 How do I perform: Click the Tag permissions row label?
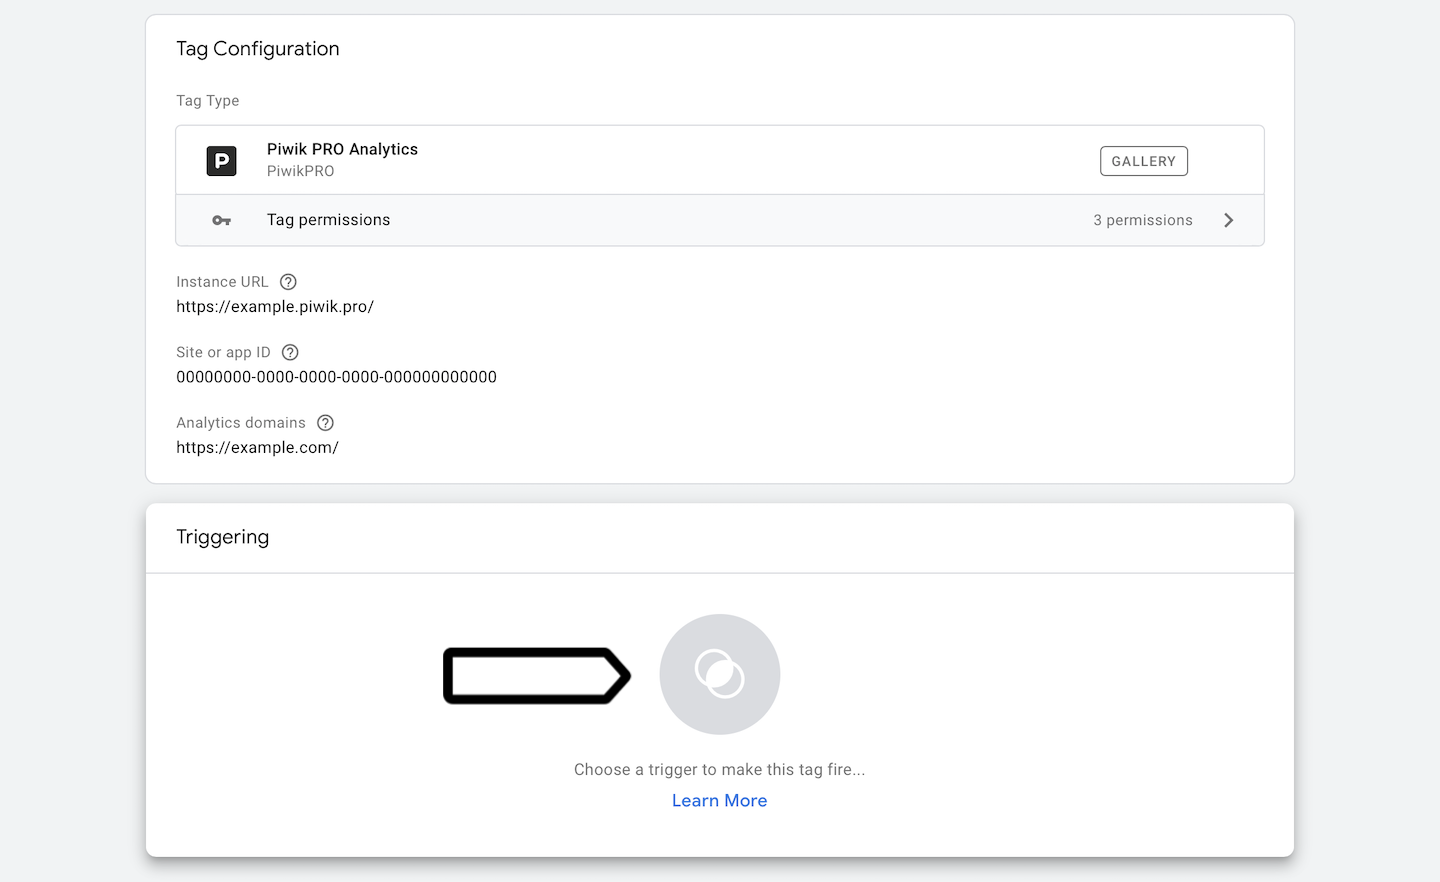pos(329,220)
